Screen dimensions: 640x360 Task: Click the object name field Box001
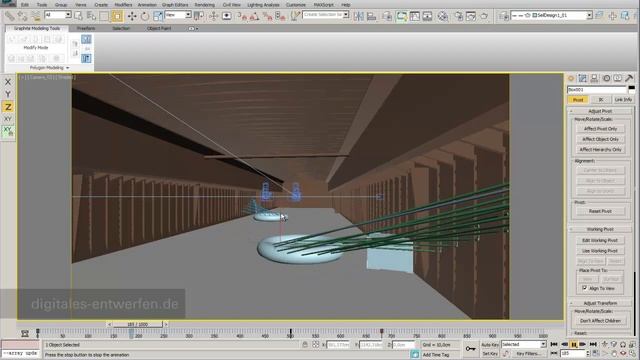[x=596, y=89]
